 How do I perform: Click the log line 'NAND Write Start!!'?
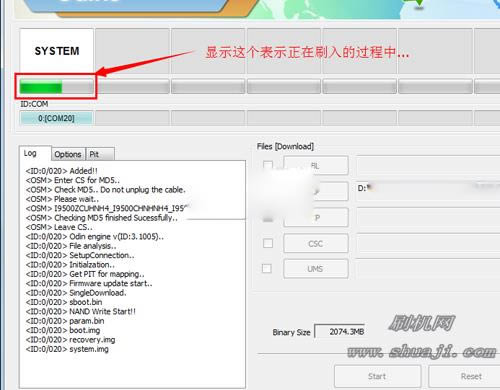click(x=81, y=312)
